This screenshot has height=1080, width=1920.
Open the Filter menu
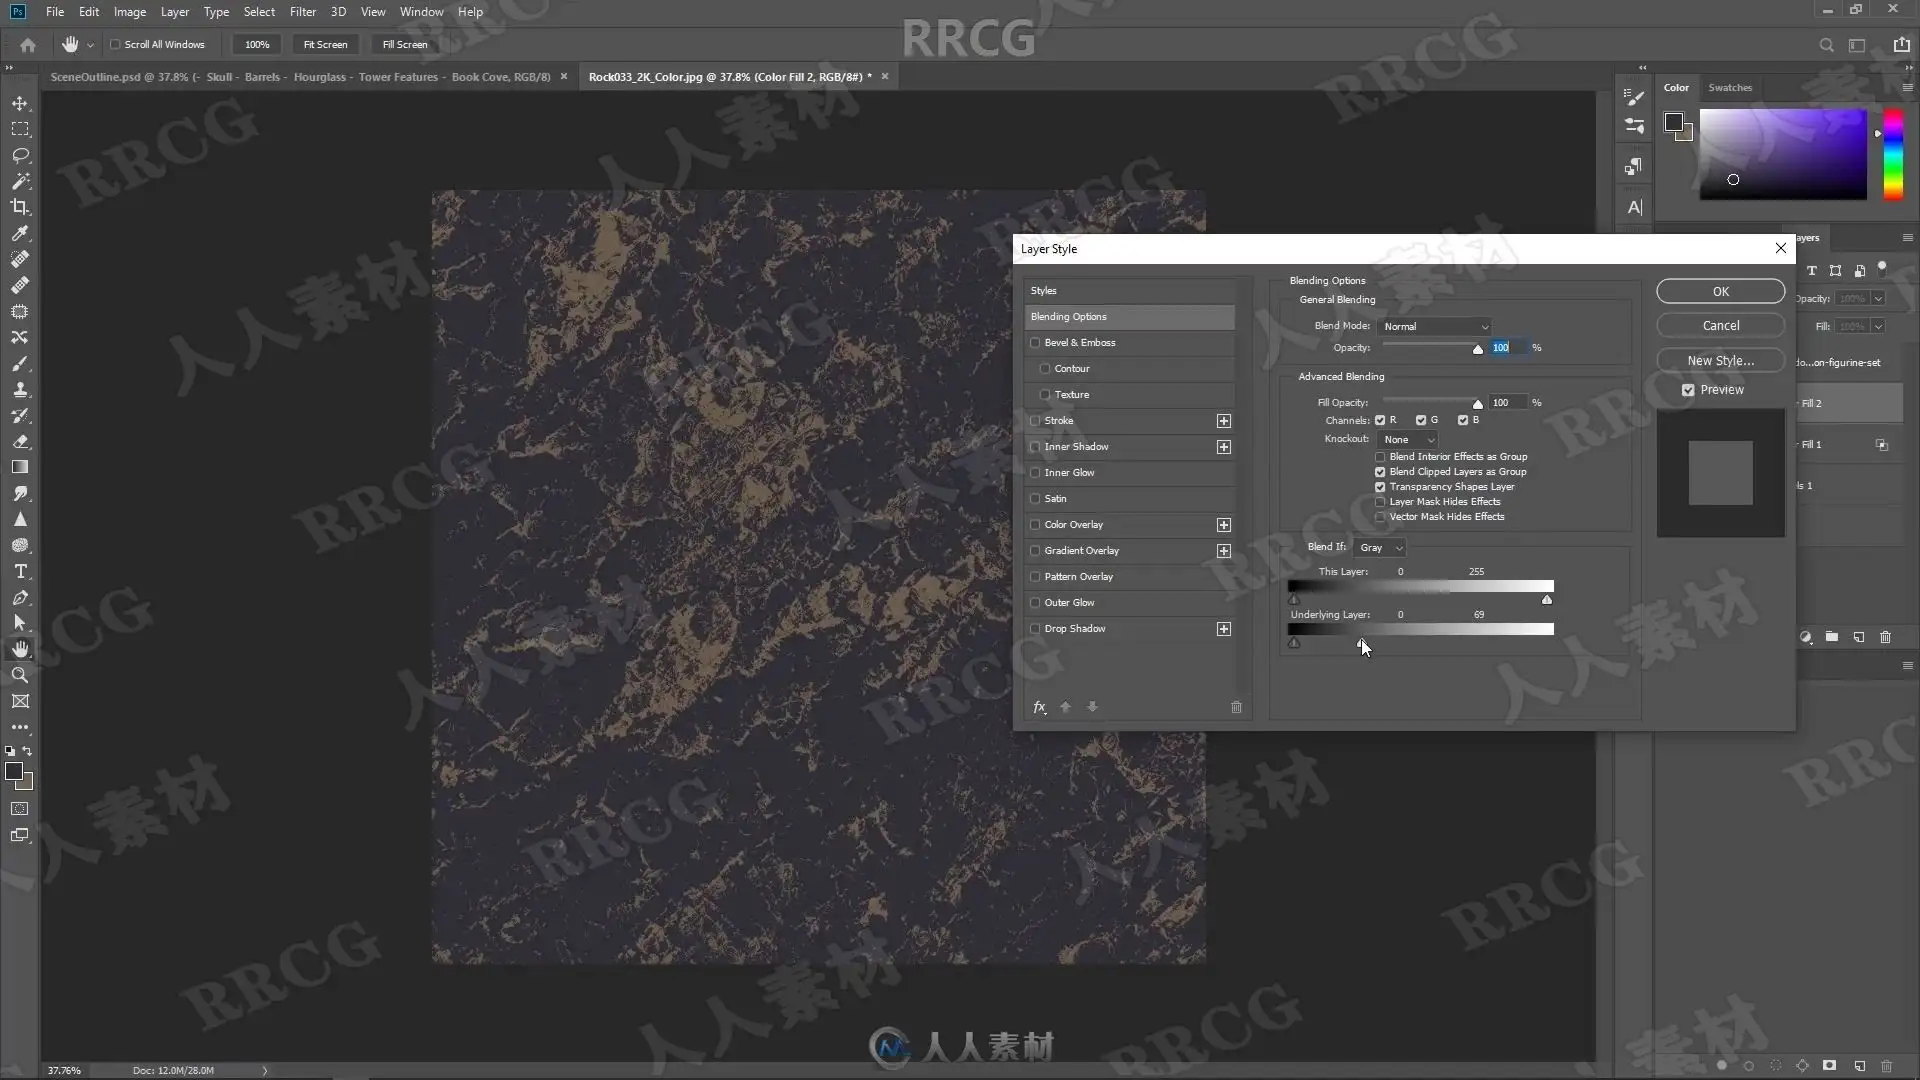tap(302, 12)
